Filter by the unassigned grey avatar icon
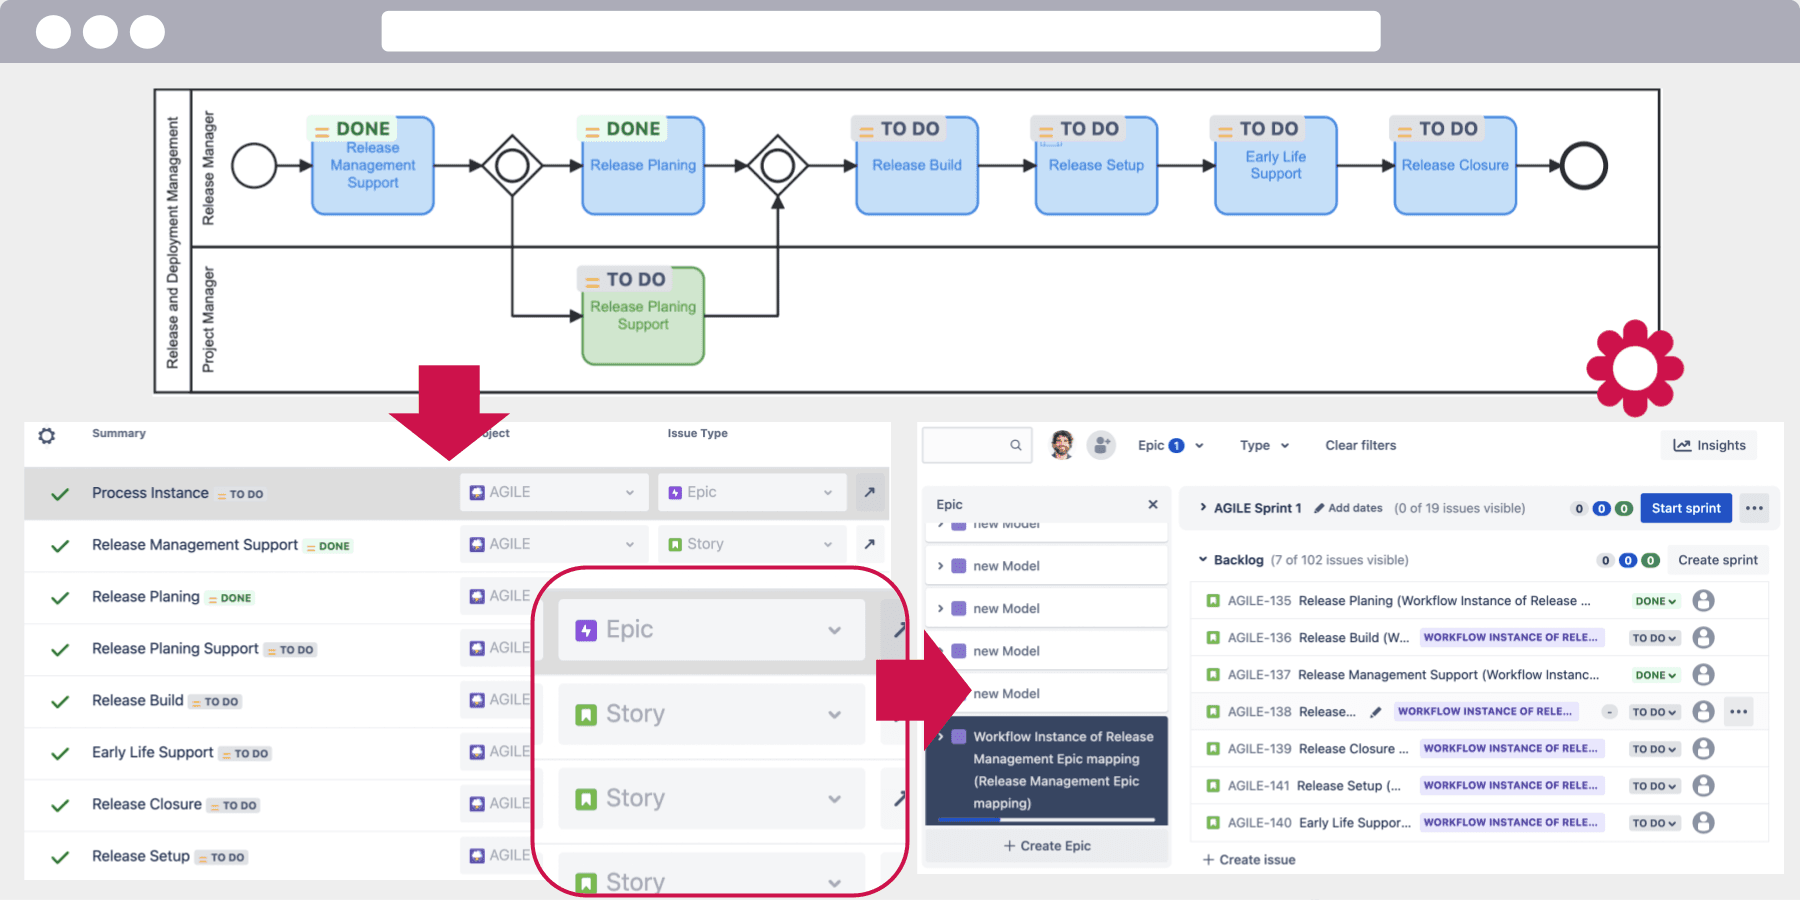1800x900 pixels. pyautogui.click(x=1101, y=445)
